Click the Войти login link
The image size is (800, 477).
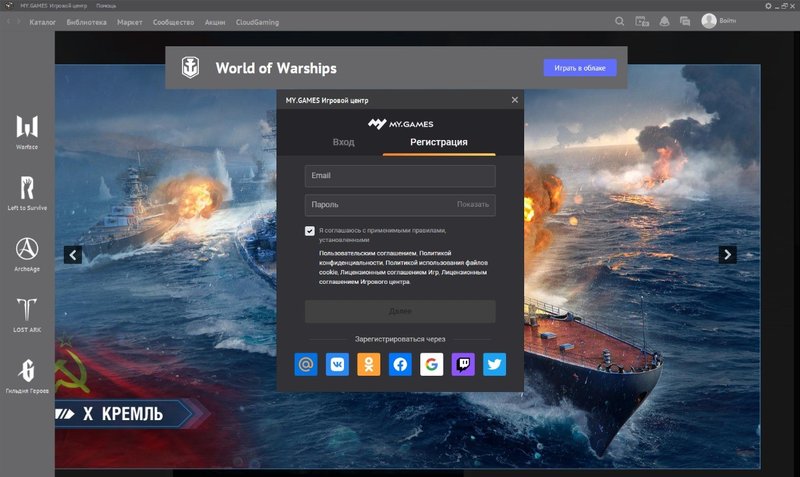728,21
